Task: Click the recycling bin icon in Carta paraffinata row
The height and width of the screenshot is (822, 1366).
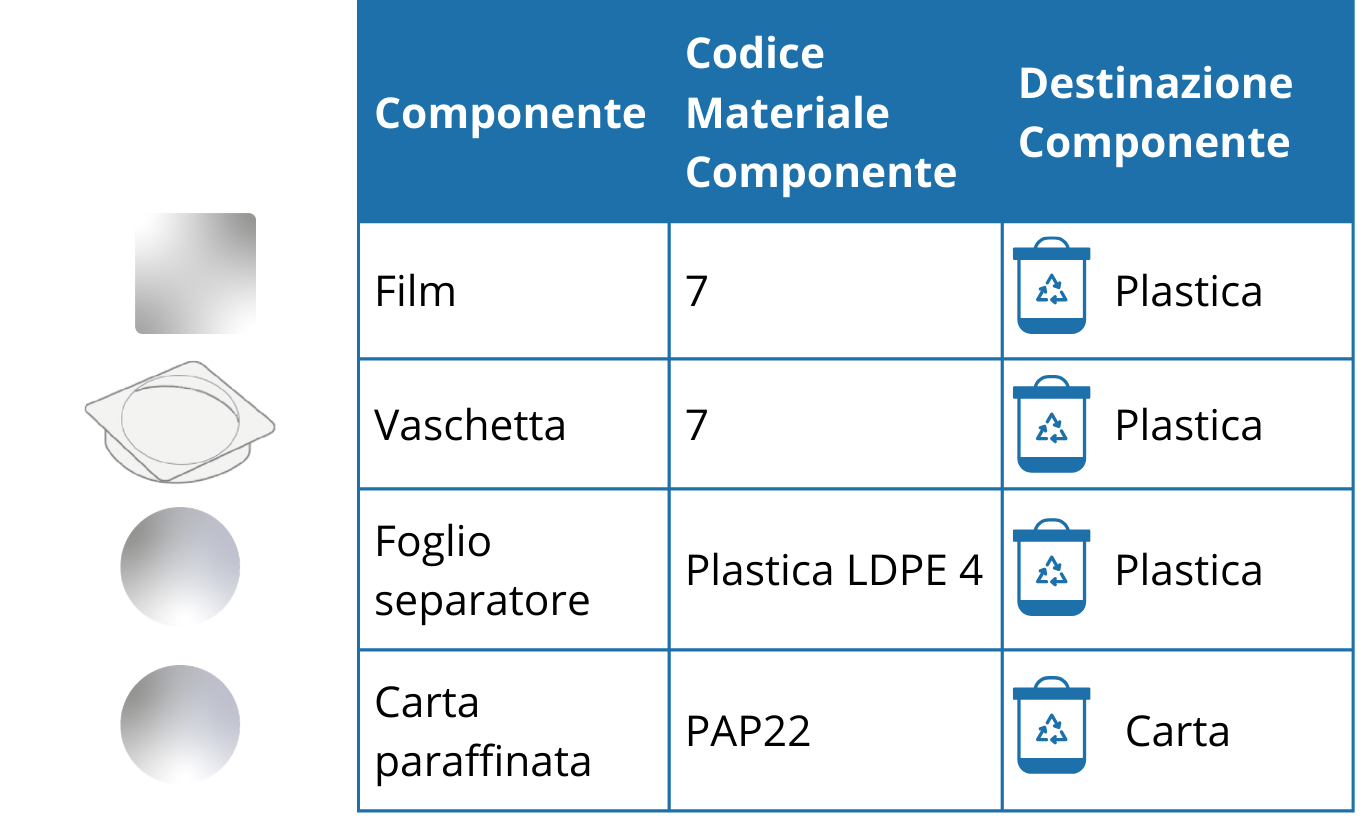Action: [1051, 725]
